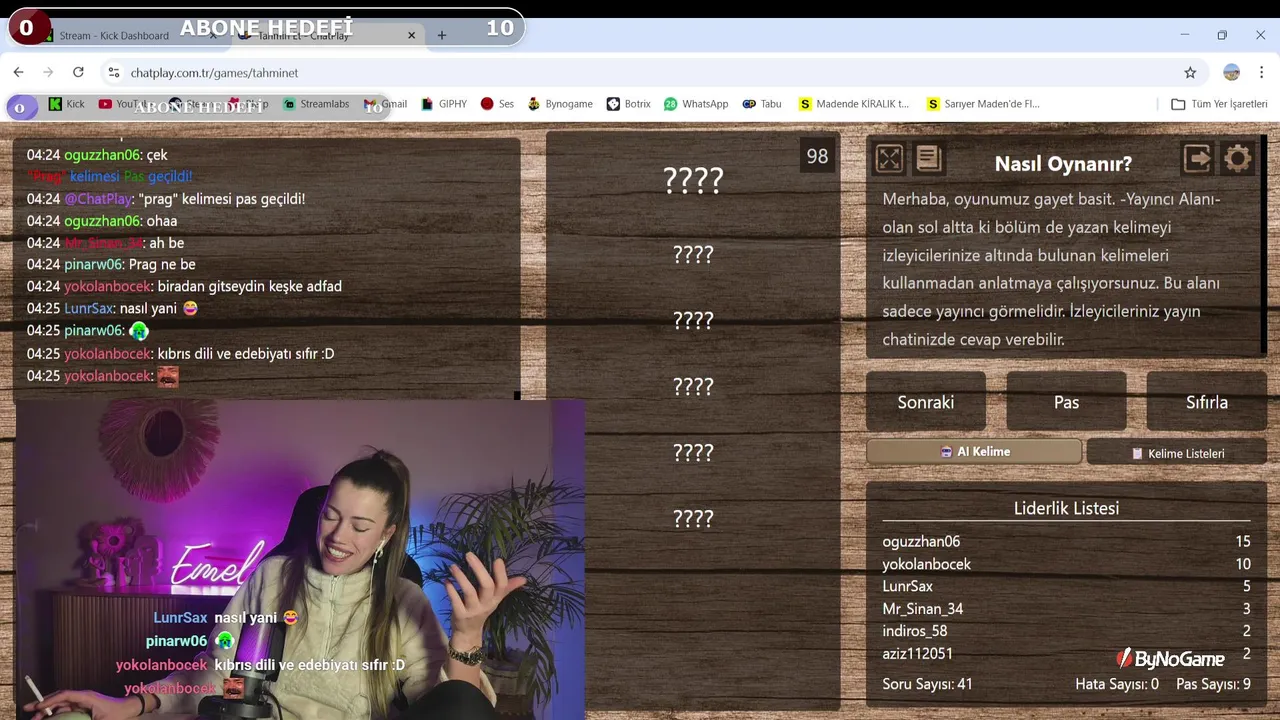Select aziz112051 row in leaderboard

pos(1066,653)
